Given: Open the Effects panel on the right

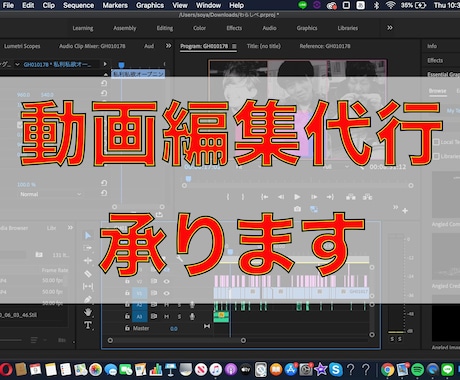Looking at the screenshot, I should (435, 60).
